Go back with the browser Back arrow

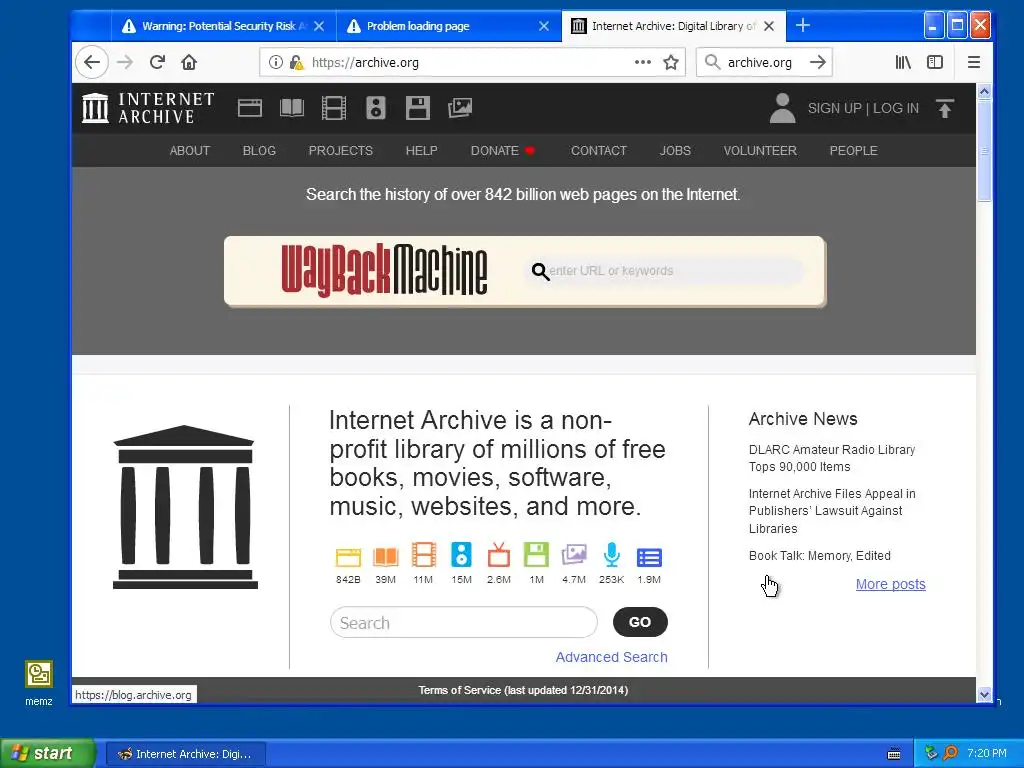click(x=91, y=63)
